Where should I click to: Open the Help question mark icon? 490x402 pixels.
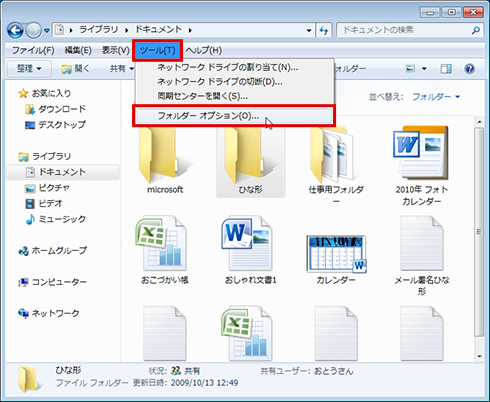(469, 69)
